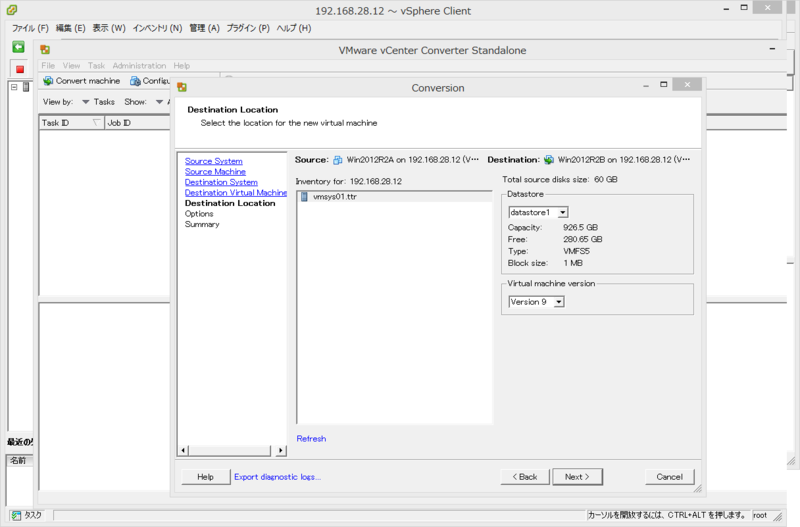
Task: Click the vSphere Client title bar logo
Action: (12, 10)
